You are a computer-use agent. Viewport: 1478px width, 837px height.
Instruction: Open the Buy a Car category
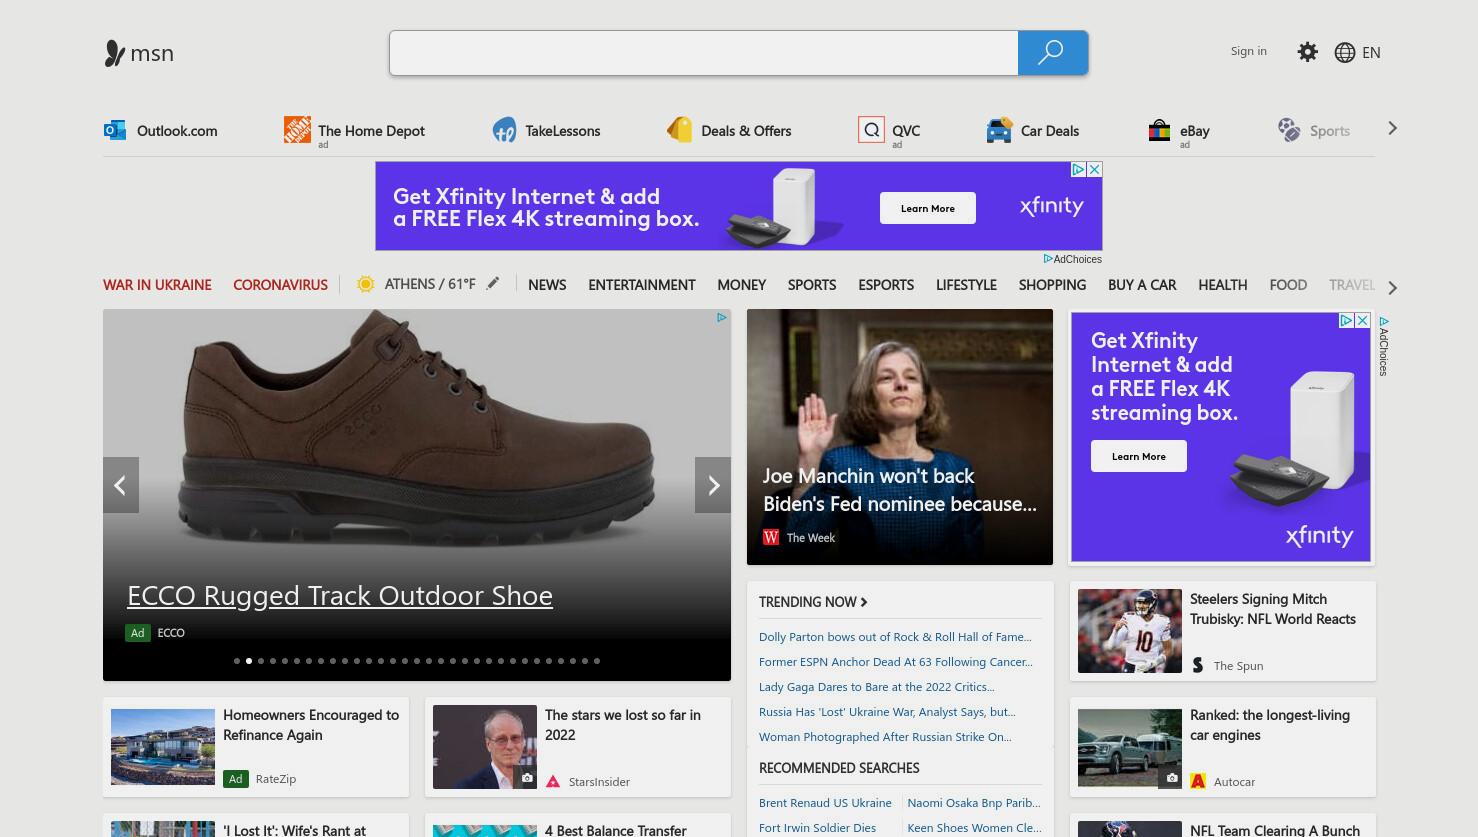[1142, 285]
